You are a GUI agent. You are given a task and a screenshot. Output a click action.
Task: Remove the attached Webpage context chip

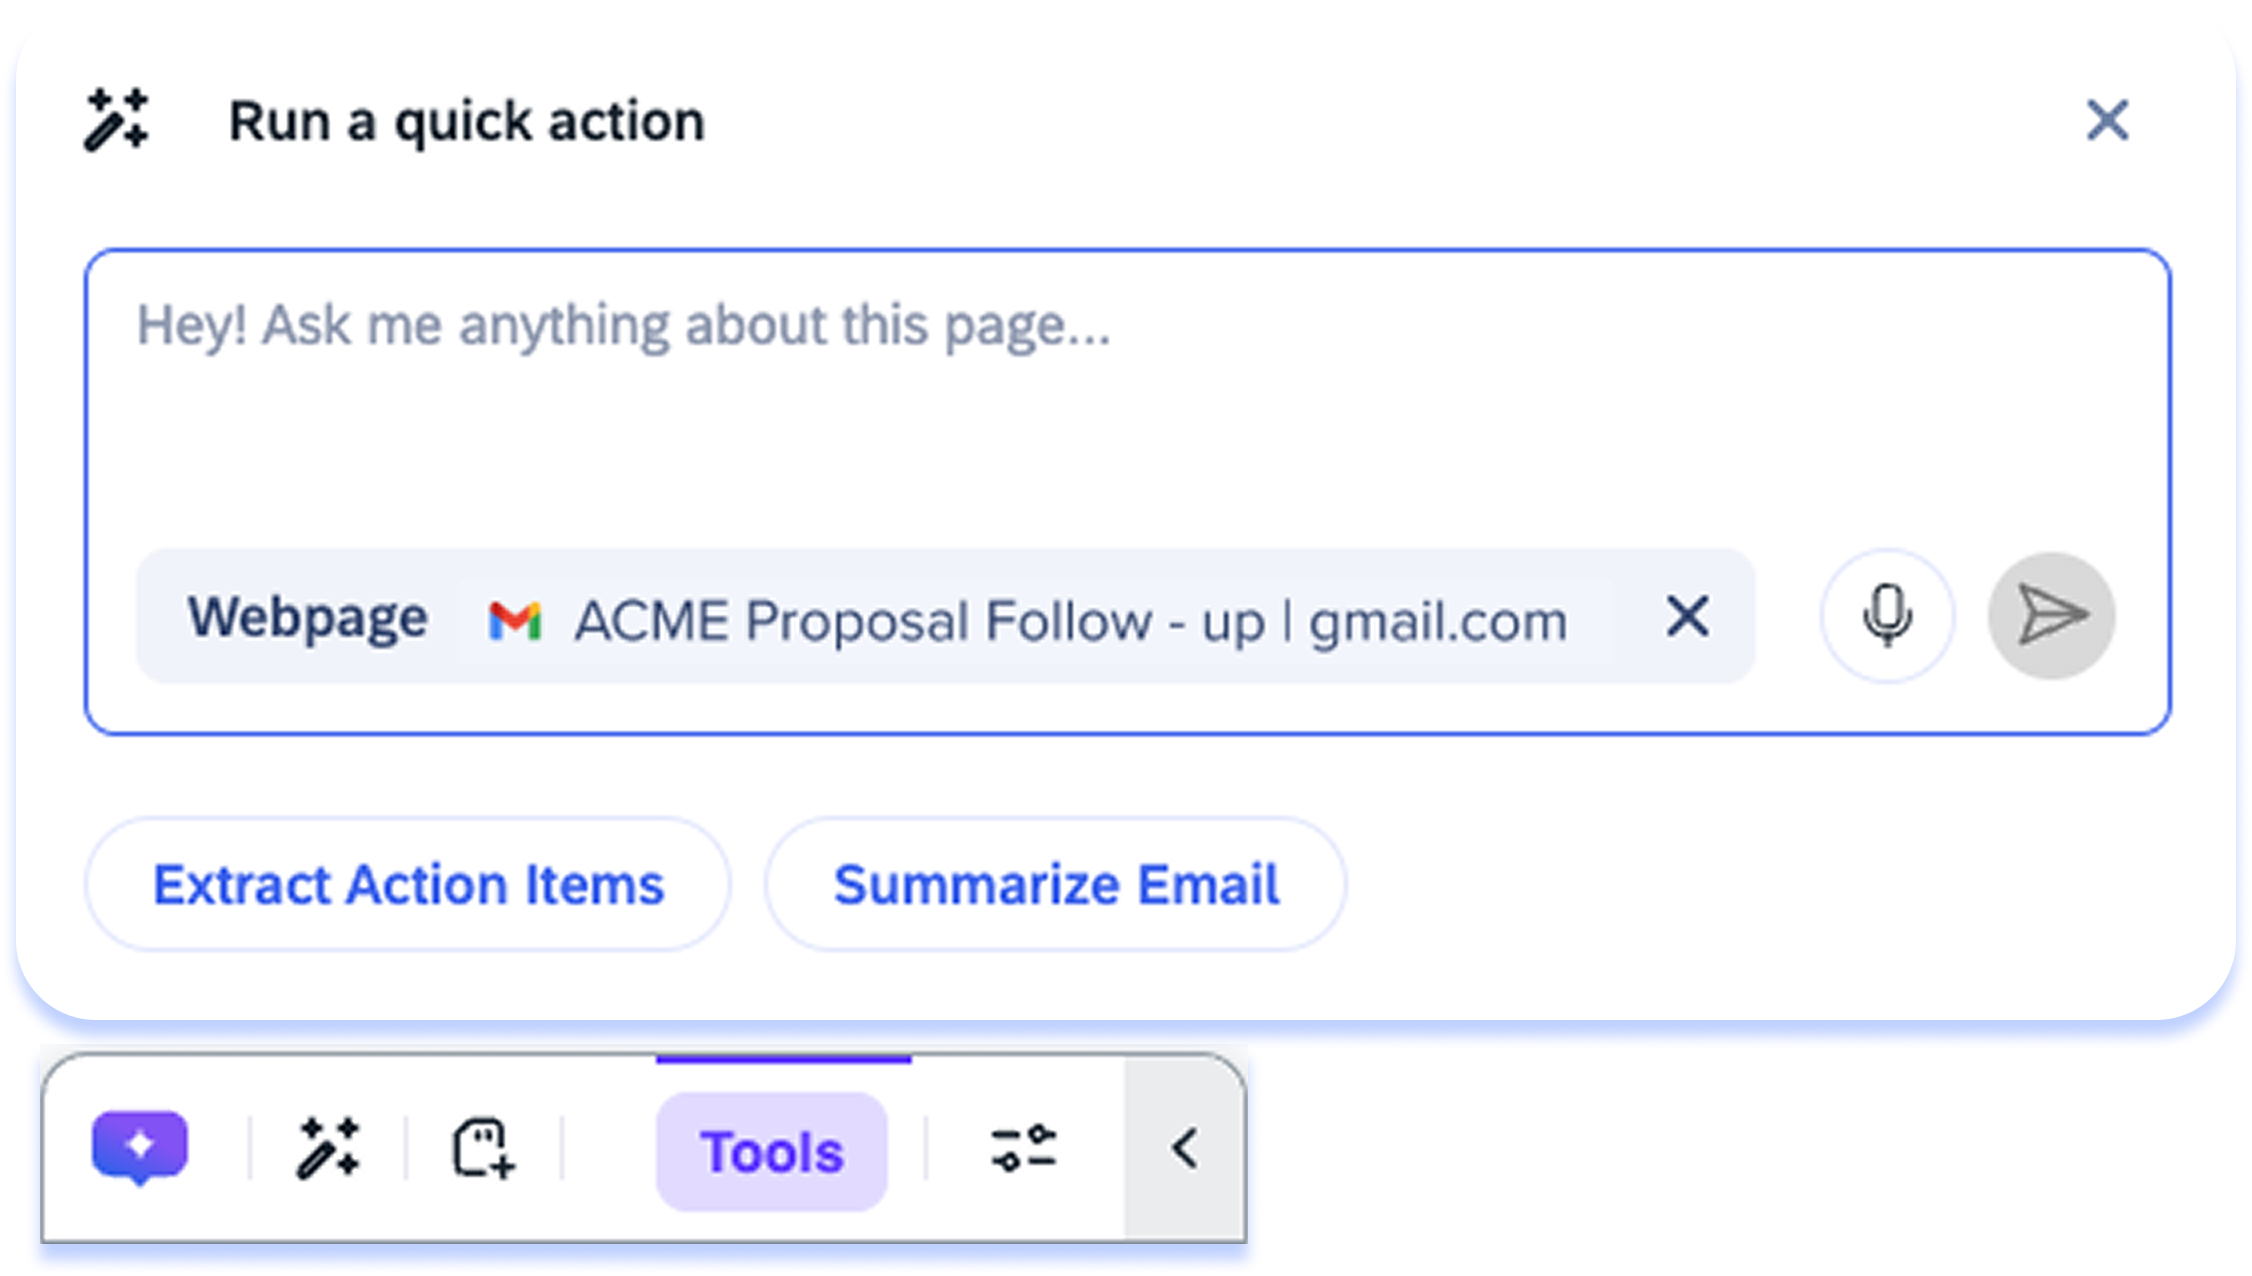tap(1687, 616)
